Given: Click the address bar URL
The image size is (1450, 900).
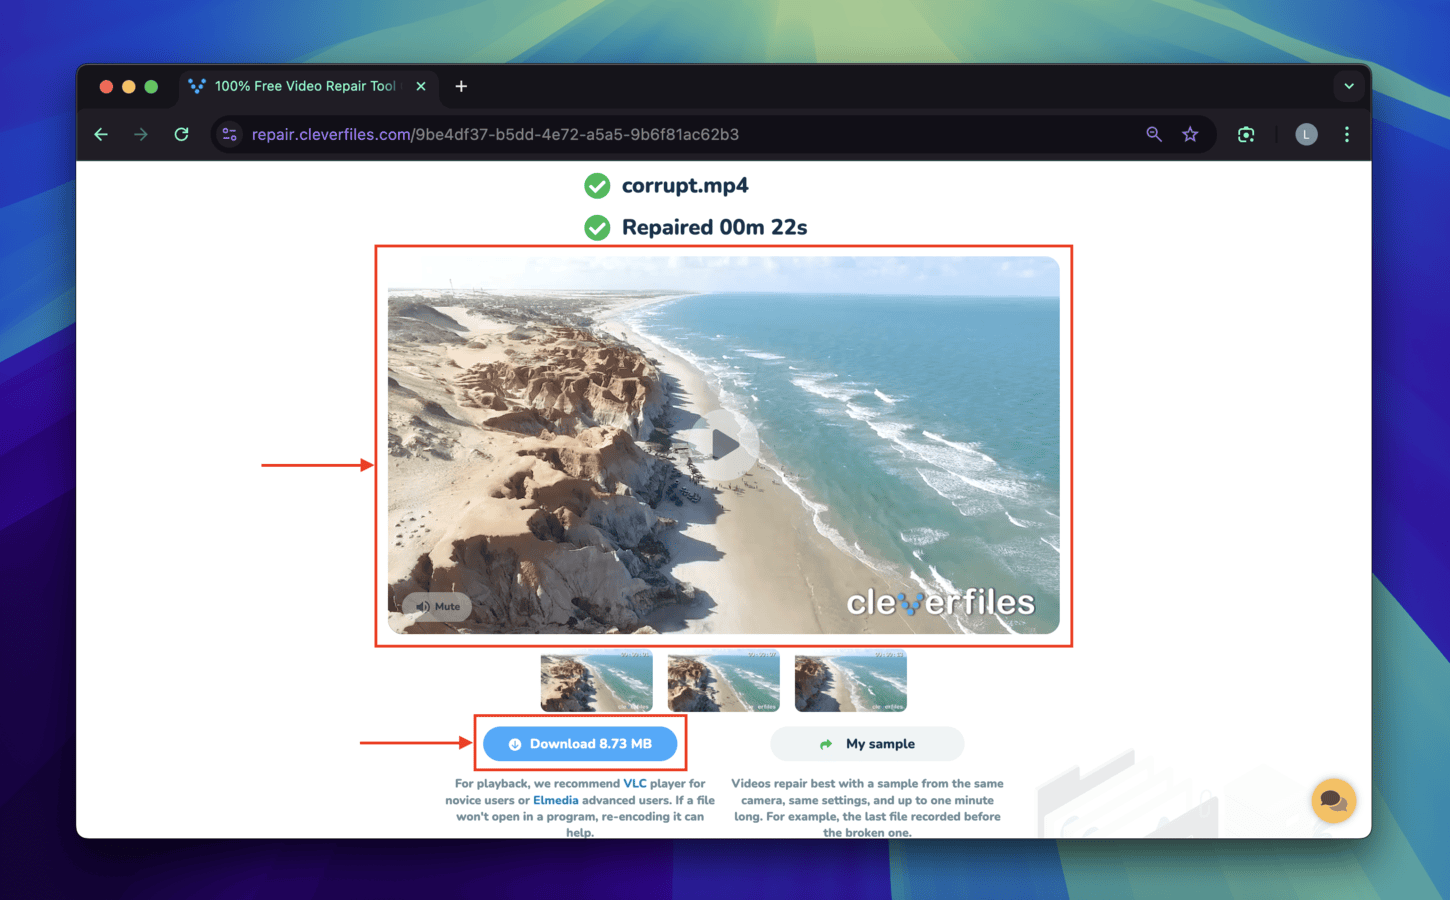Looking at the screenshot, I should point(495,134).
